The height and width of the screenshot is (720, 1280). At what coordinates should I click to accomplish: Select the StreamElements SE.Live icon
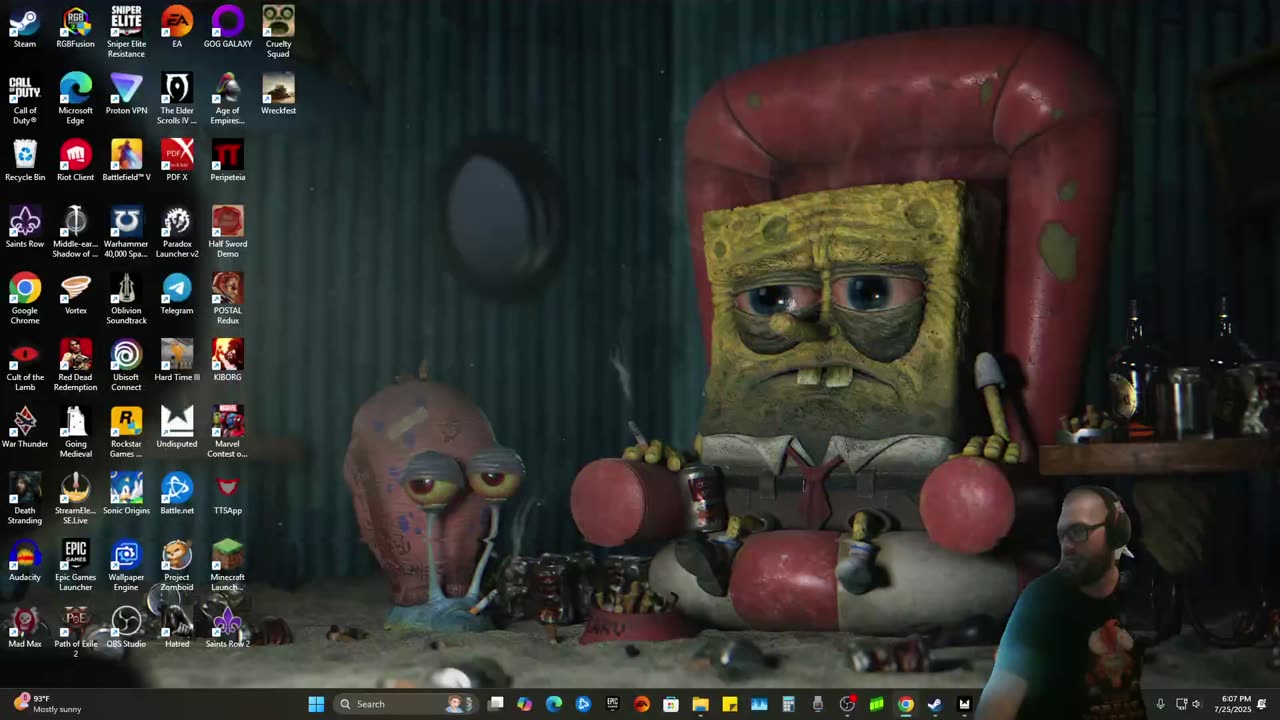point(76,499)
